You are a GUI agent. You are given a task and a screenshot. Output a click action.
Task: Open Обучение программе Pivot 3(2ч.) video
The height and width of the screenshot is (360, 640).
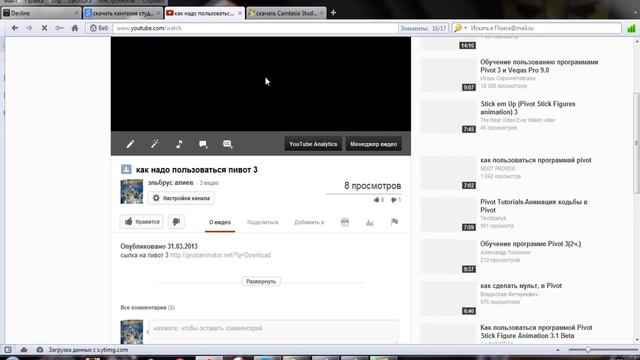530,244
